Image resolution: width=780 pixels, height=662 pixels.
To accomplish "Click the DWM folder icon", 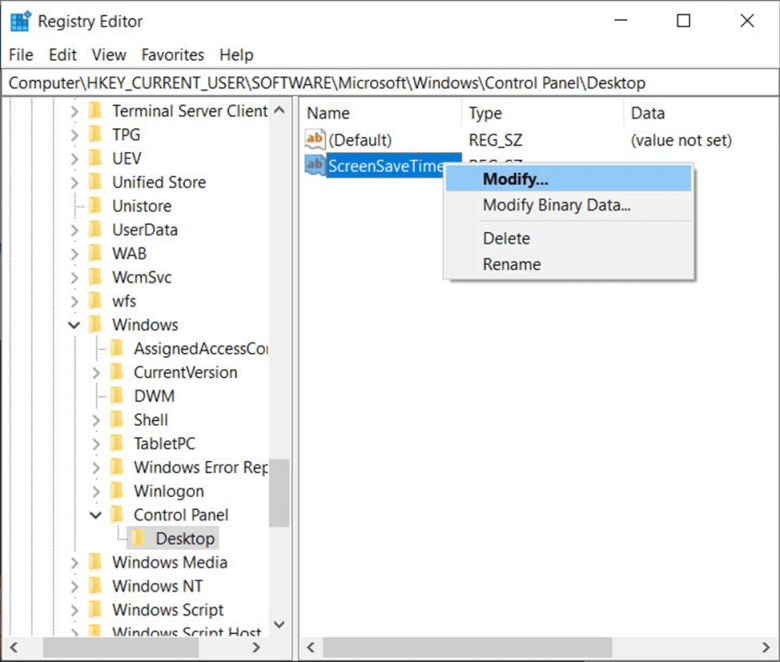I will point(117,395).
